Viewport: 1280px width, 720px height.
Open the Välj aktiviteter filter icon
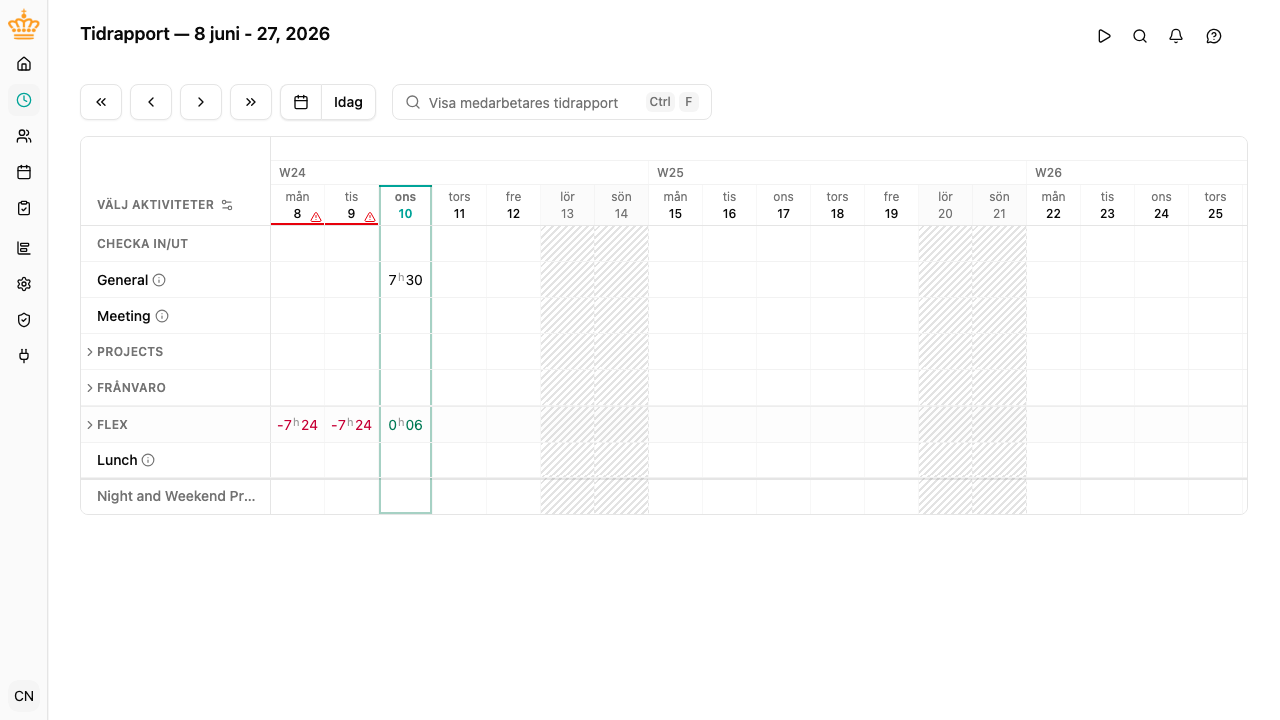click(x=227, y=205)
